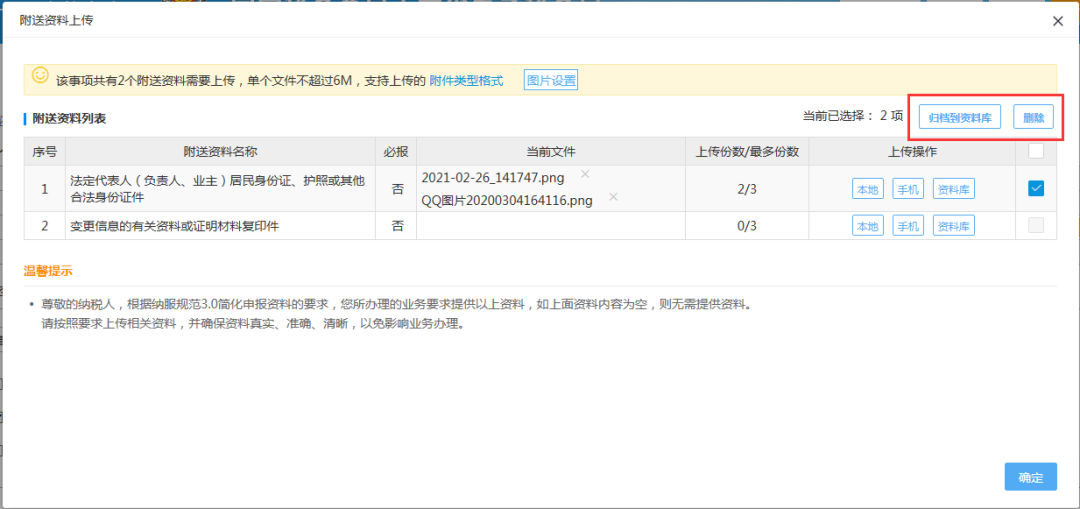Click the 附送资料名称 column header

tap(220, 151)
